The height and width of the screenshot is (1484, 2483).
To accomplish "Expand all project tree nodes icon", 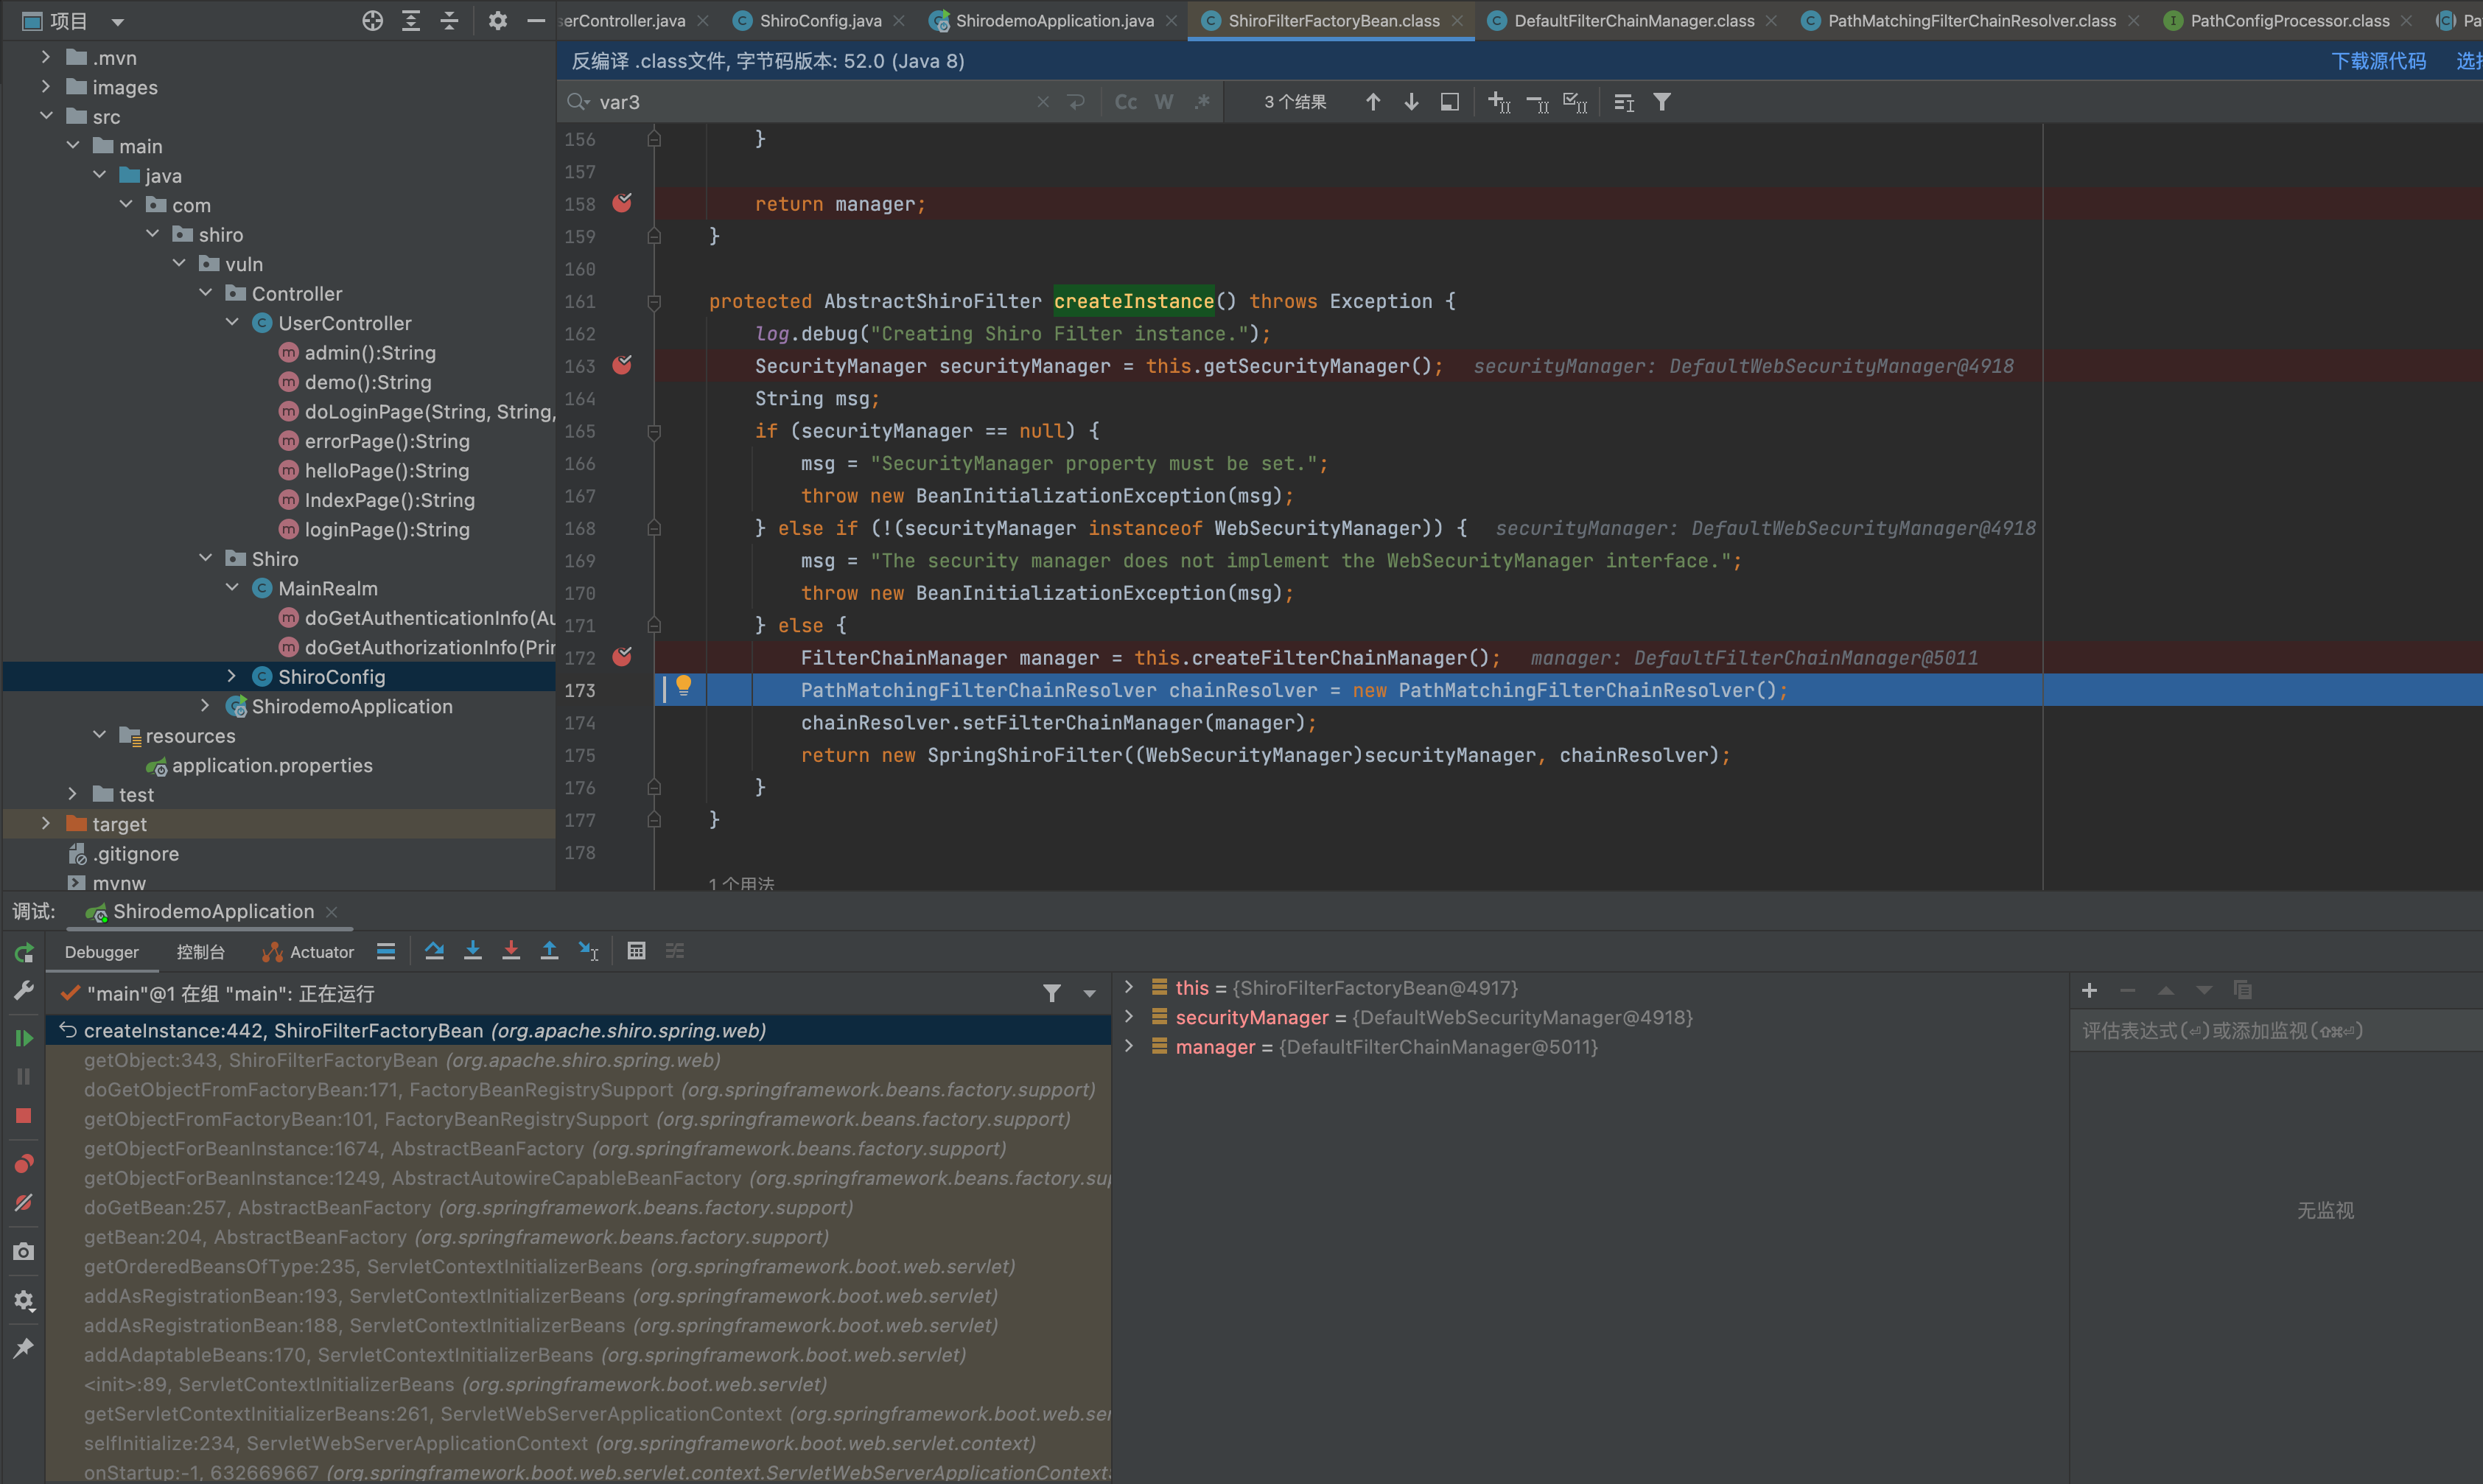I will [x=411, y=20].
